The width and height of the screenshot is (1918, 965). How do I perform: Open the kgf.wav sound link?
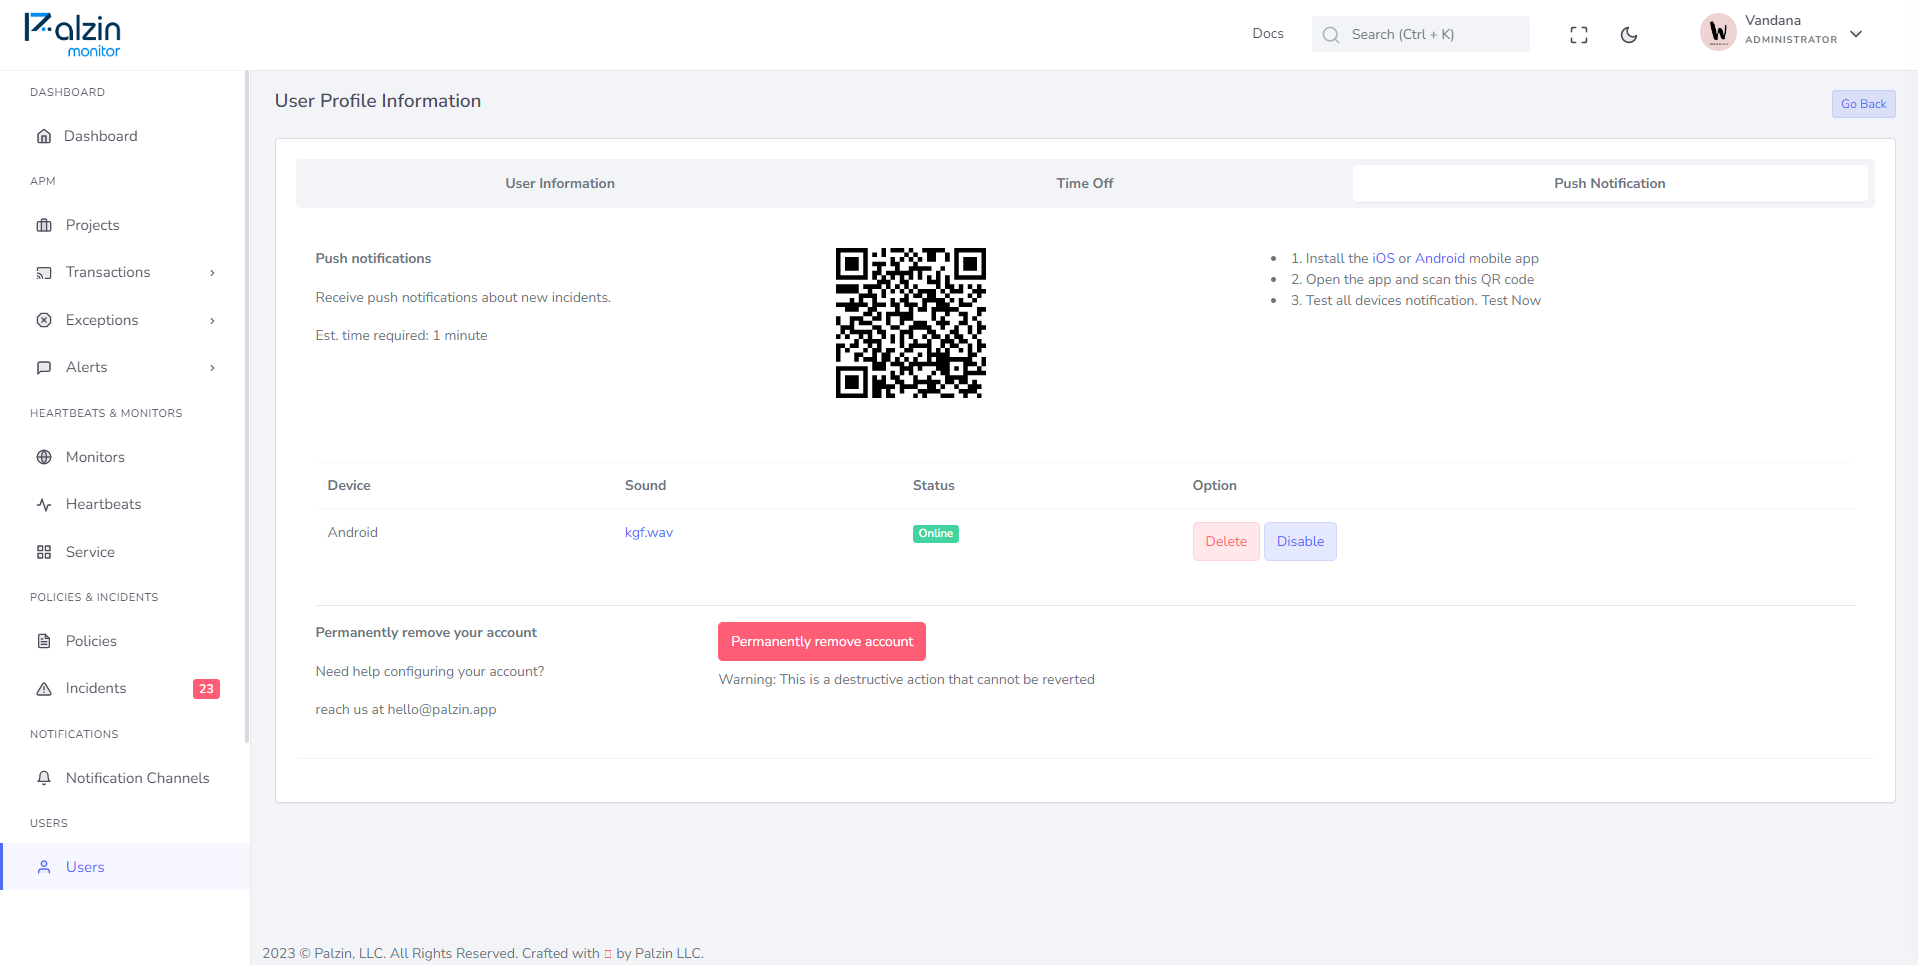(x=649, y=533)
